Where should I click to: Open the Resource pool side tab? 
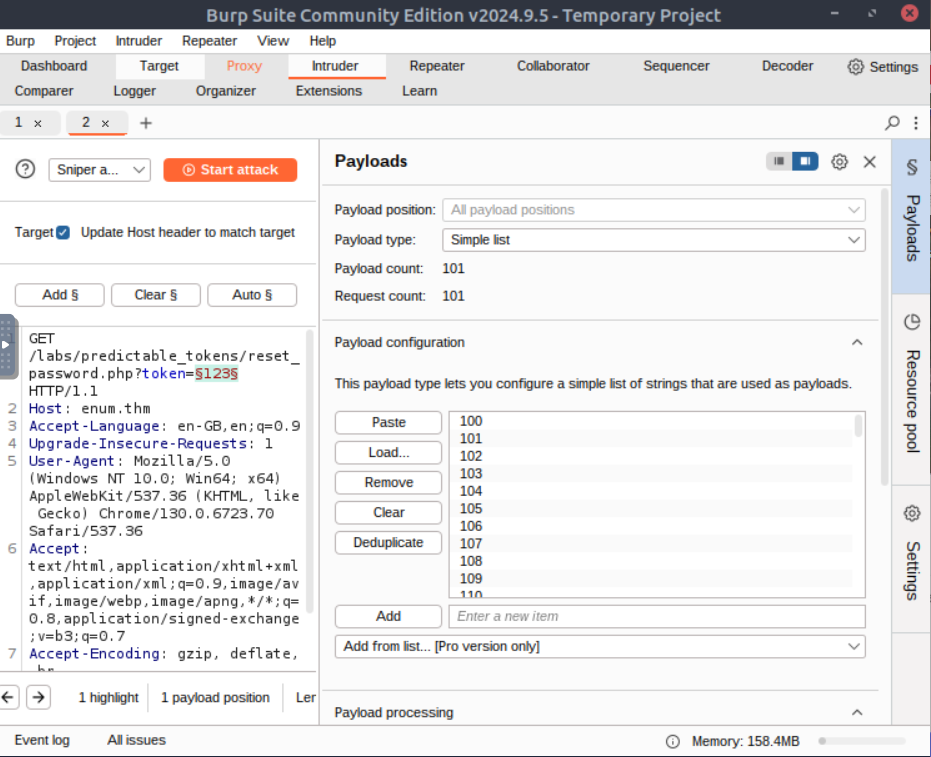911,389
